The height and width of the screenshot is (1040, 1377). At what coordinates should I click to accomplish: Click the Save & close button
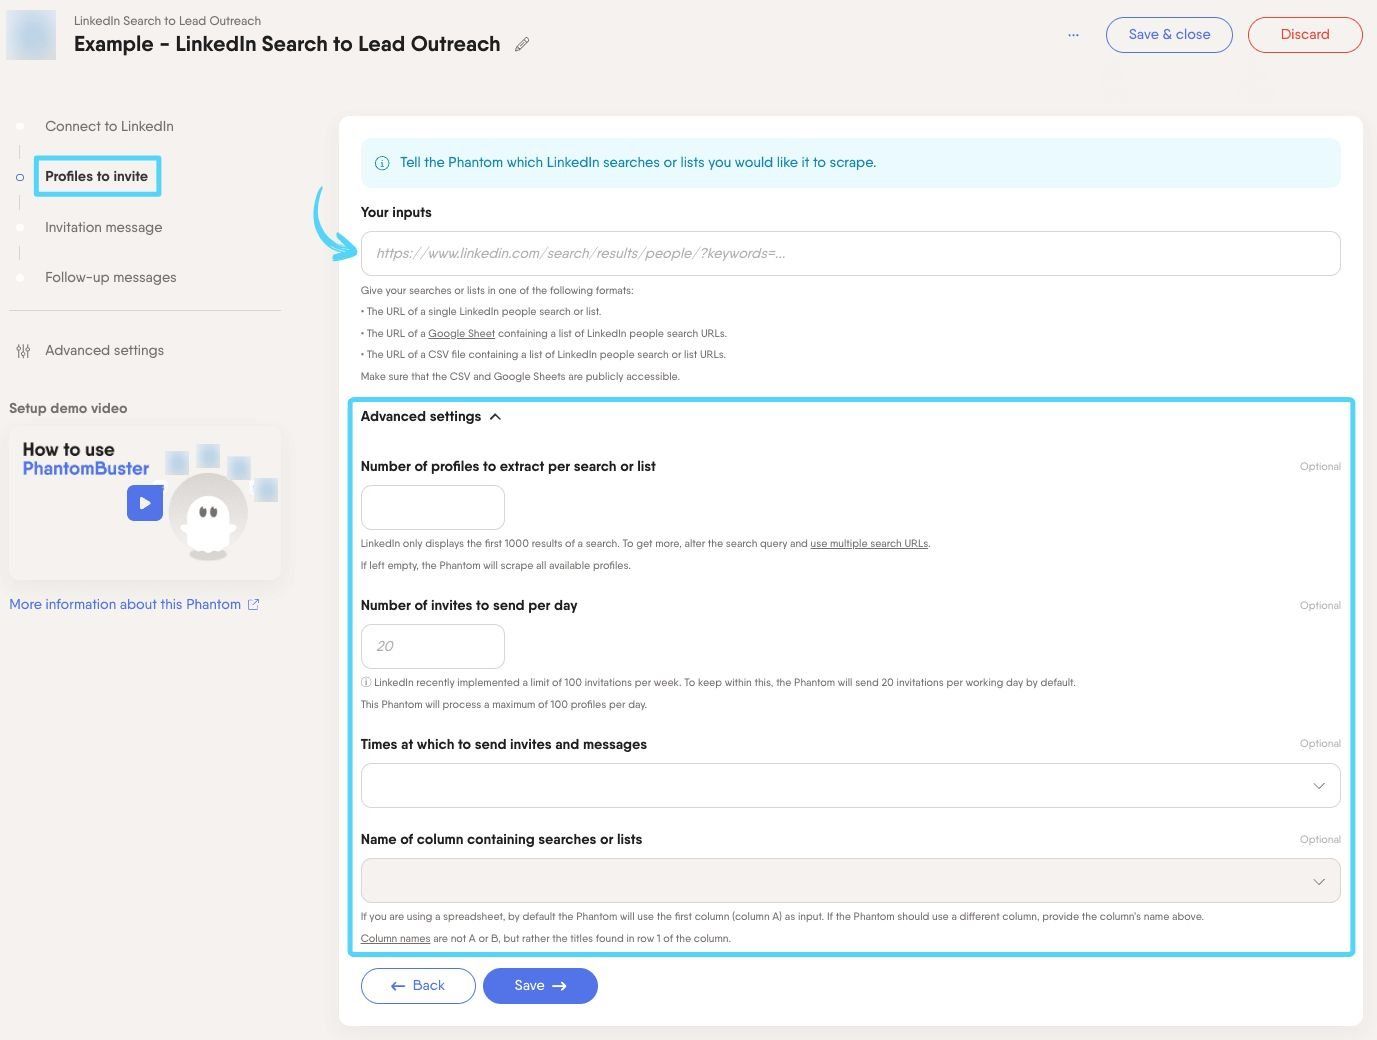1169,34
